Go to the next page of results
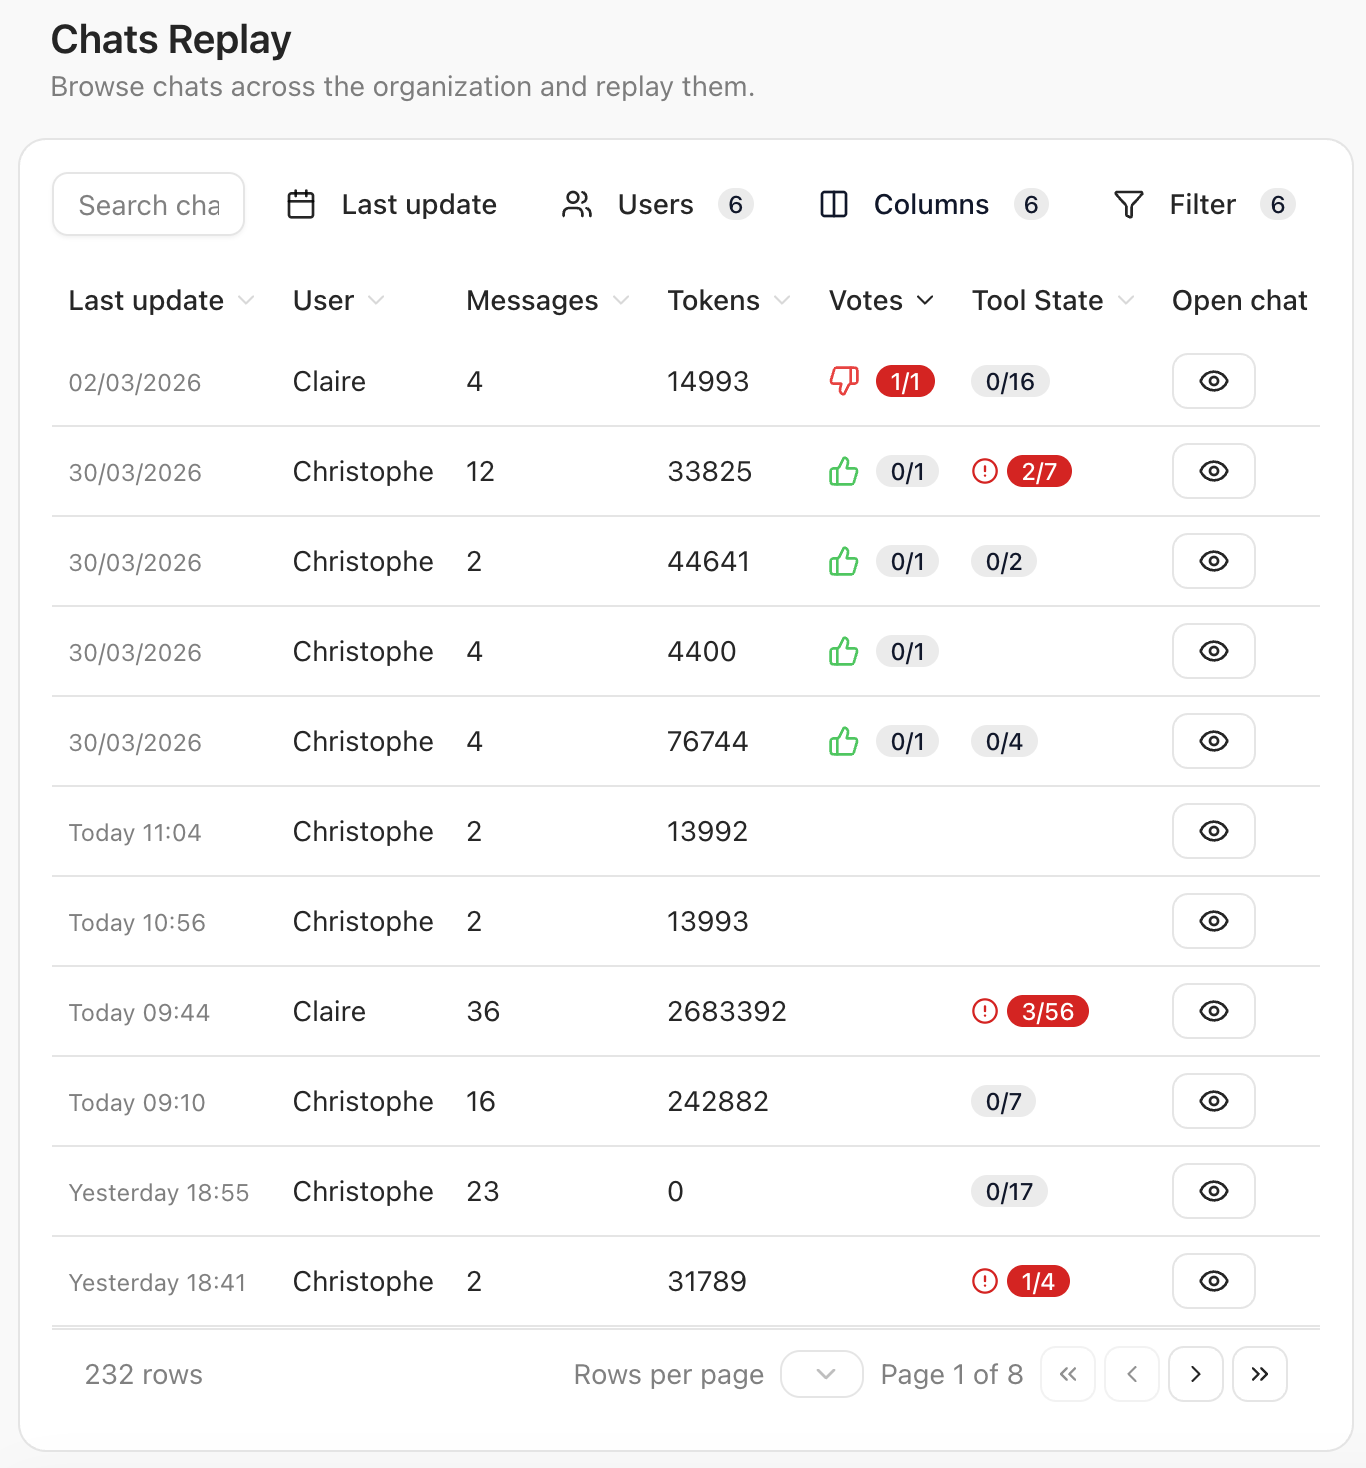 1195,1374
